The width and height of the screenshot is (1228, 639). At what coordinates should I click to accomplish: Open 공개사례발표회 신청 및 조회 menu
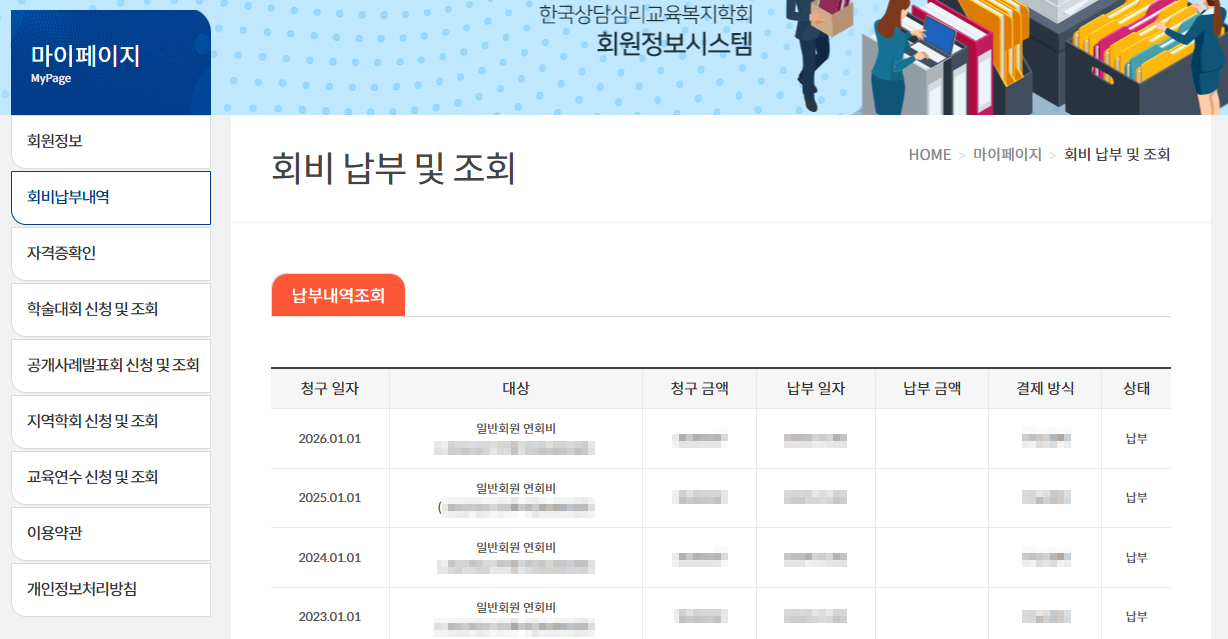(110, 365)
